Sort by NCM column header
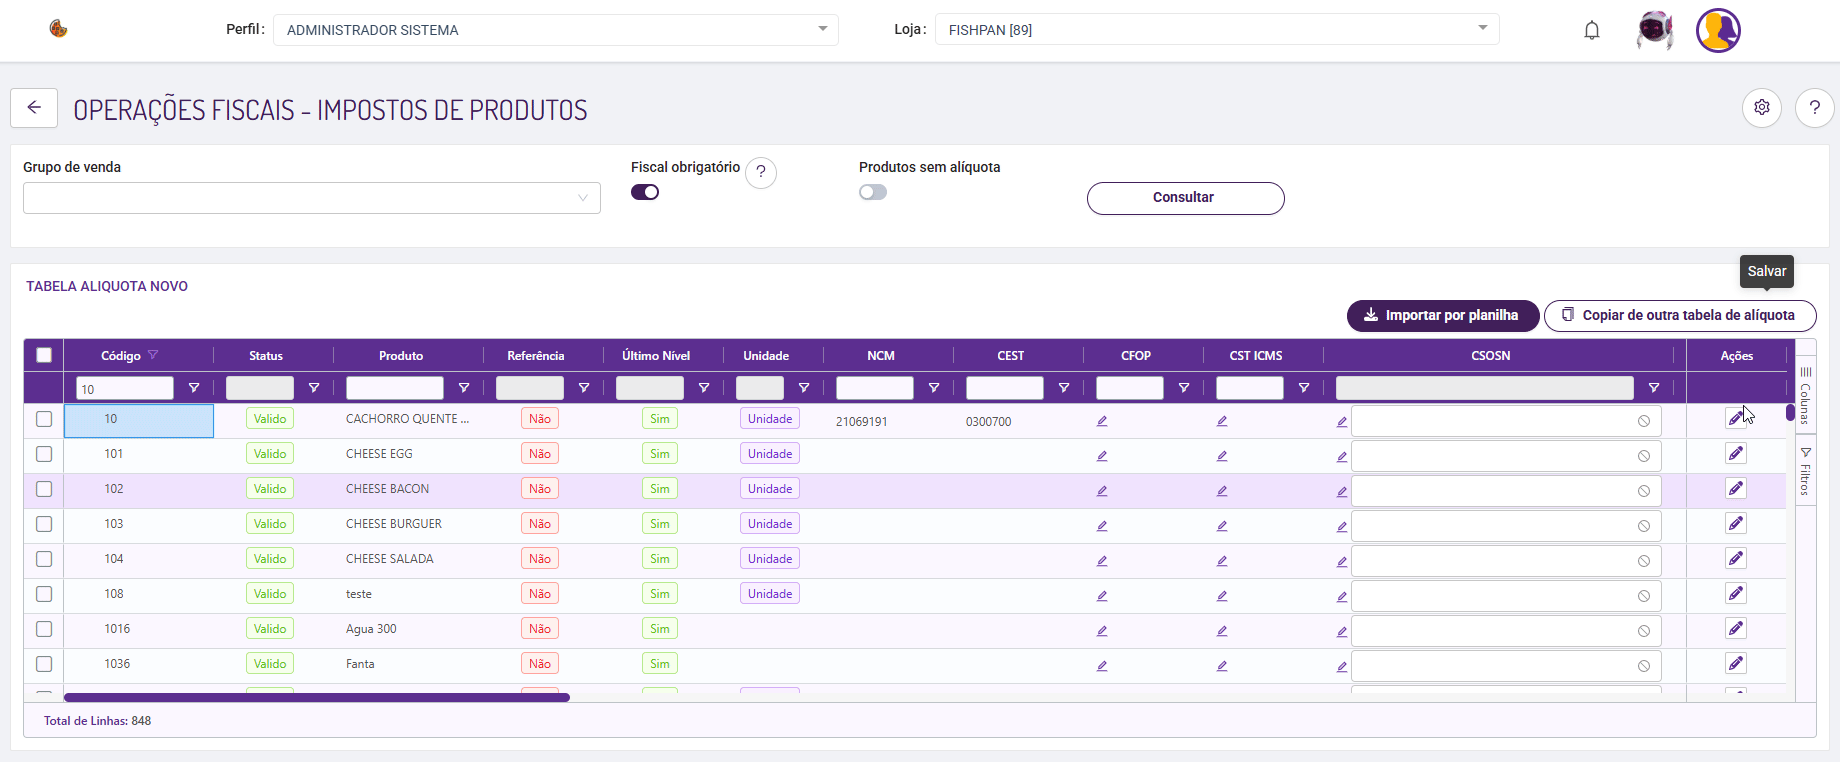 tap(881, 356)
